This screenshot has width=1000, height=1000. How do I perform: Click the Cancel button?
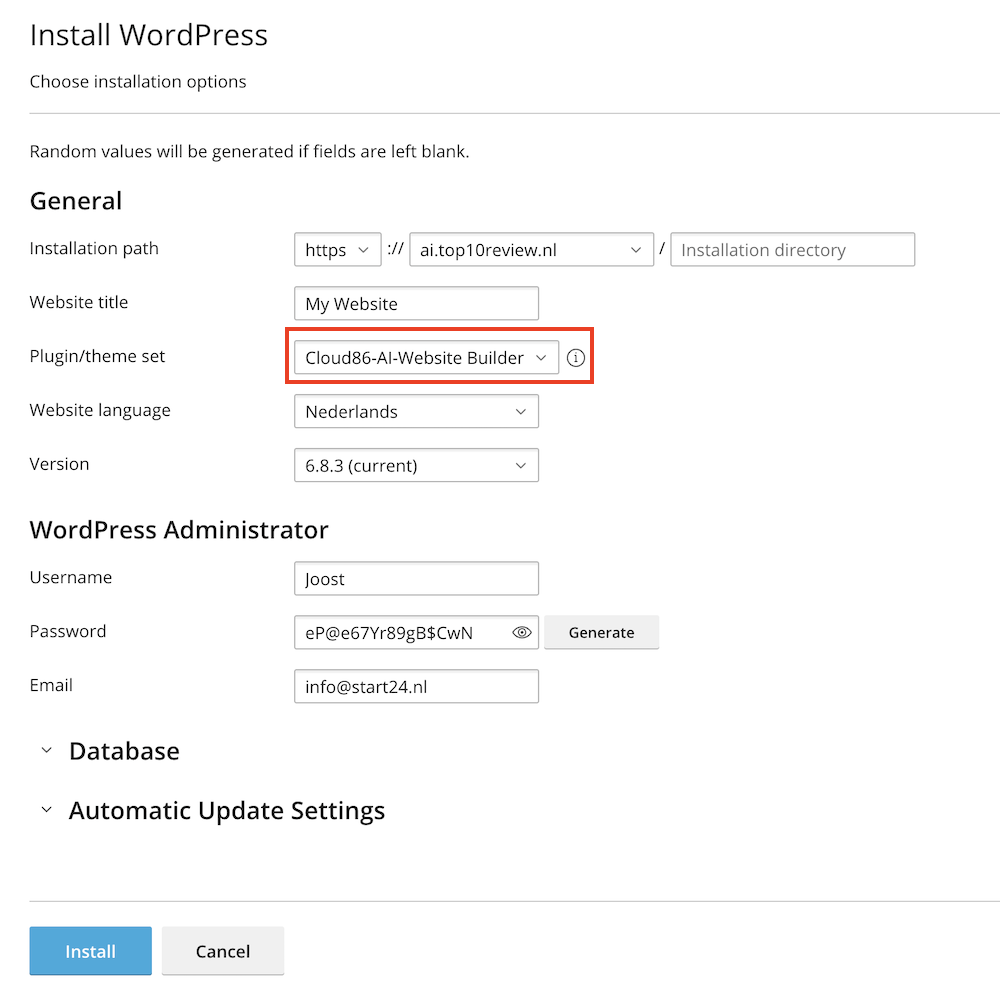[x=223, y=951]
